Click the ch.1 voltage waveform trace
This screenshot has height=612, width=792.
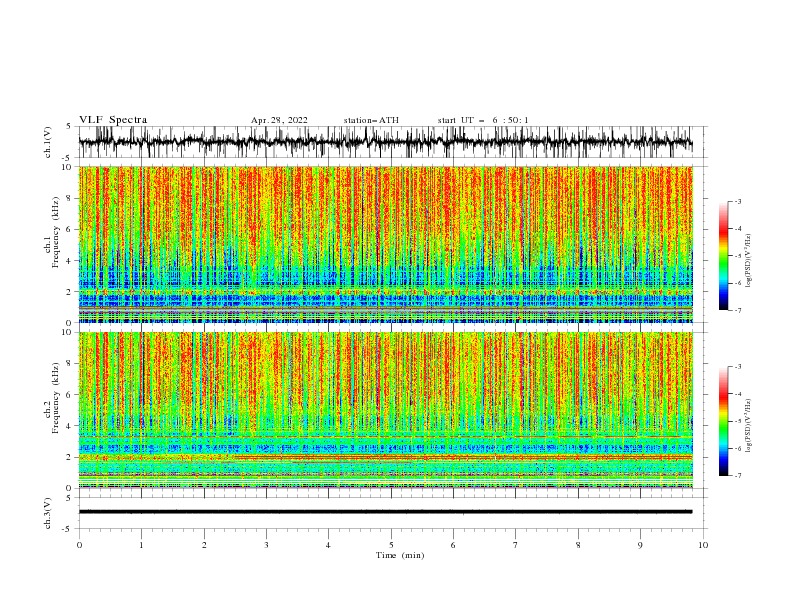[385, 142]
